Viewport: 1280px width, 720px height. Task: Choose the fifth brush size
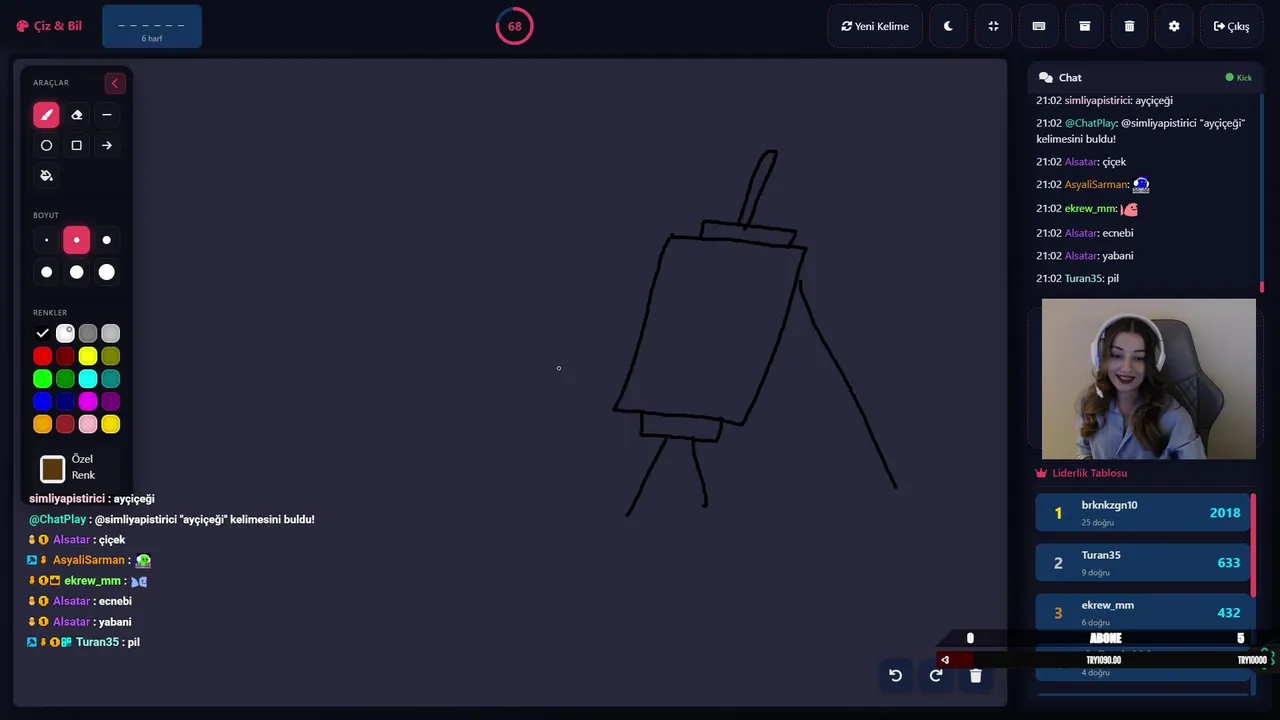point(76,272)
